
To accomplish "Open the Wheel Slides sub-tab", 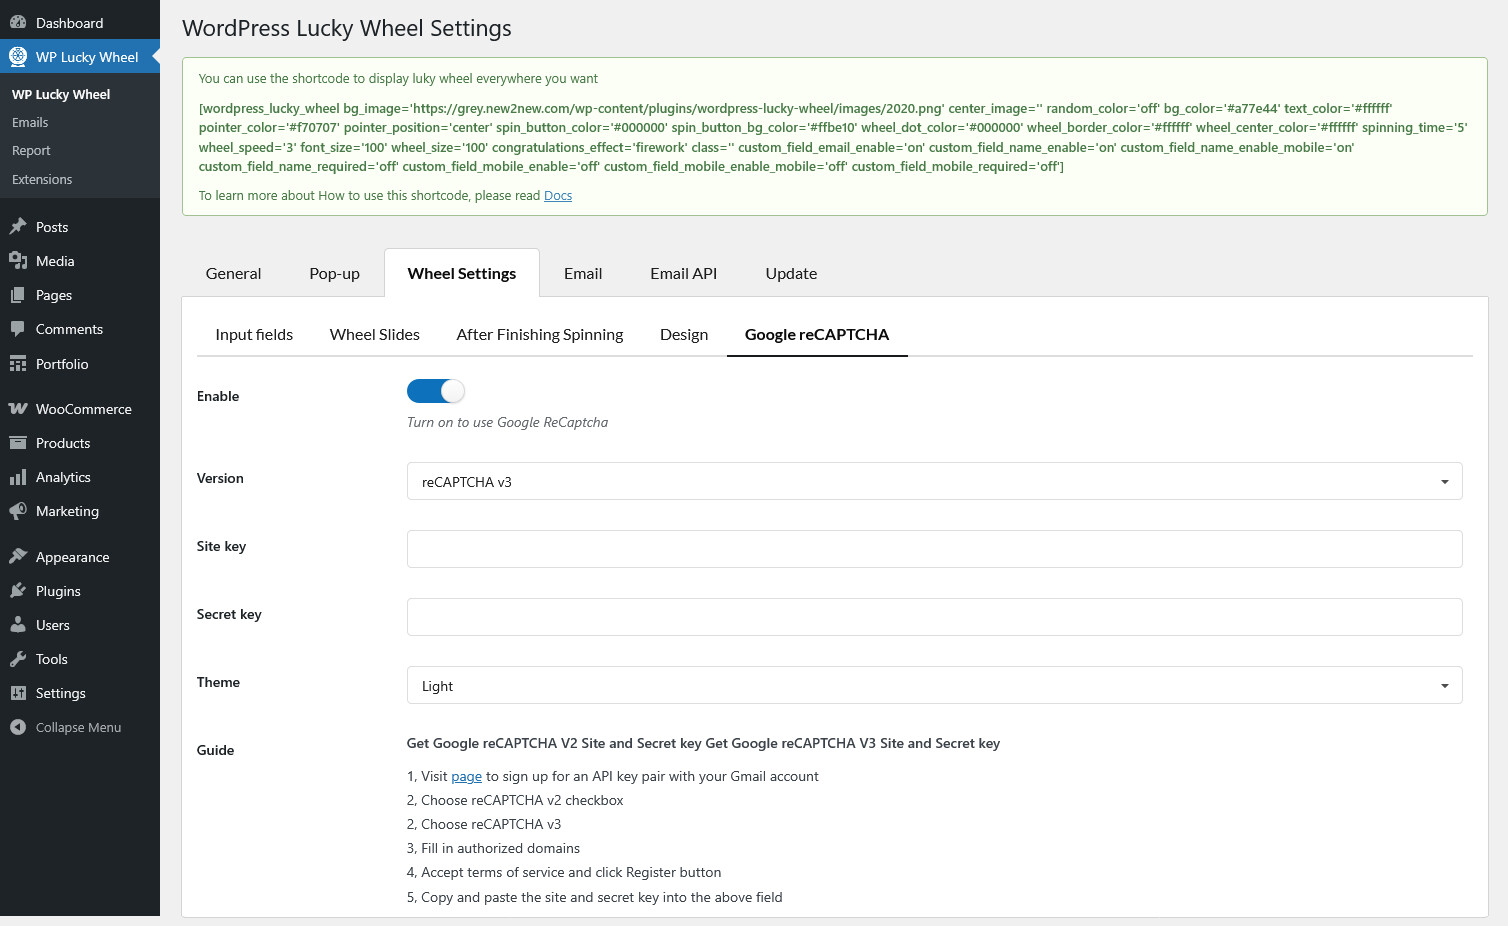I will [x=374, y=334].
